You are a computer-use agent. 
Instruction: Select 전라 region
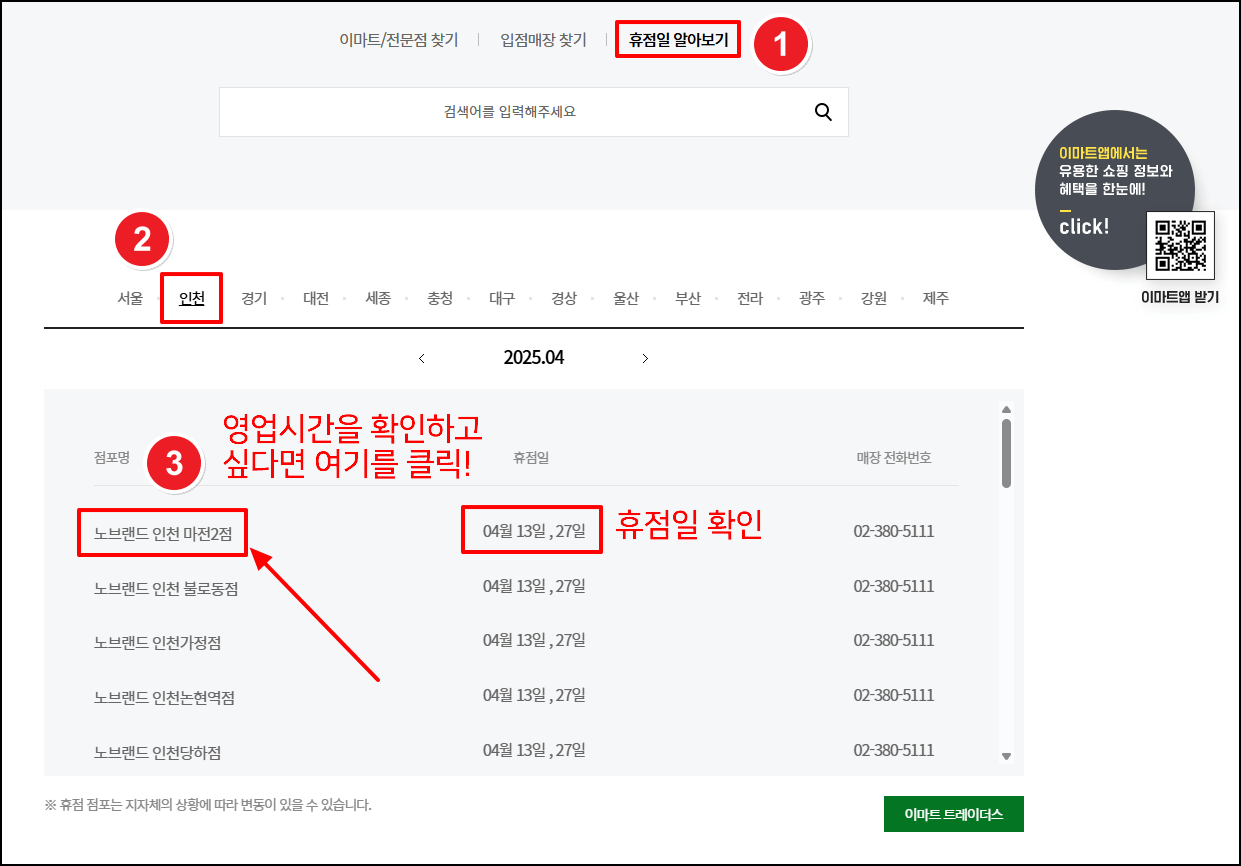[x=750, y=298]
